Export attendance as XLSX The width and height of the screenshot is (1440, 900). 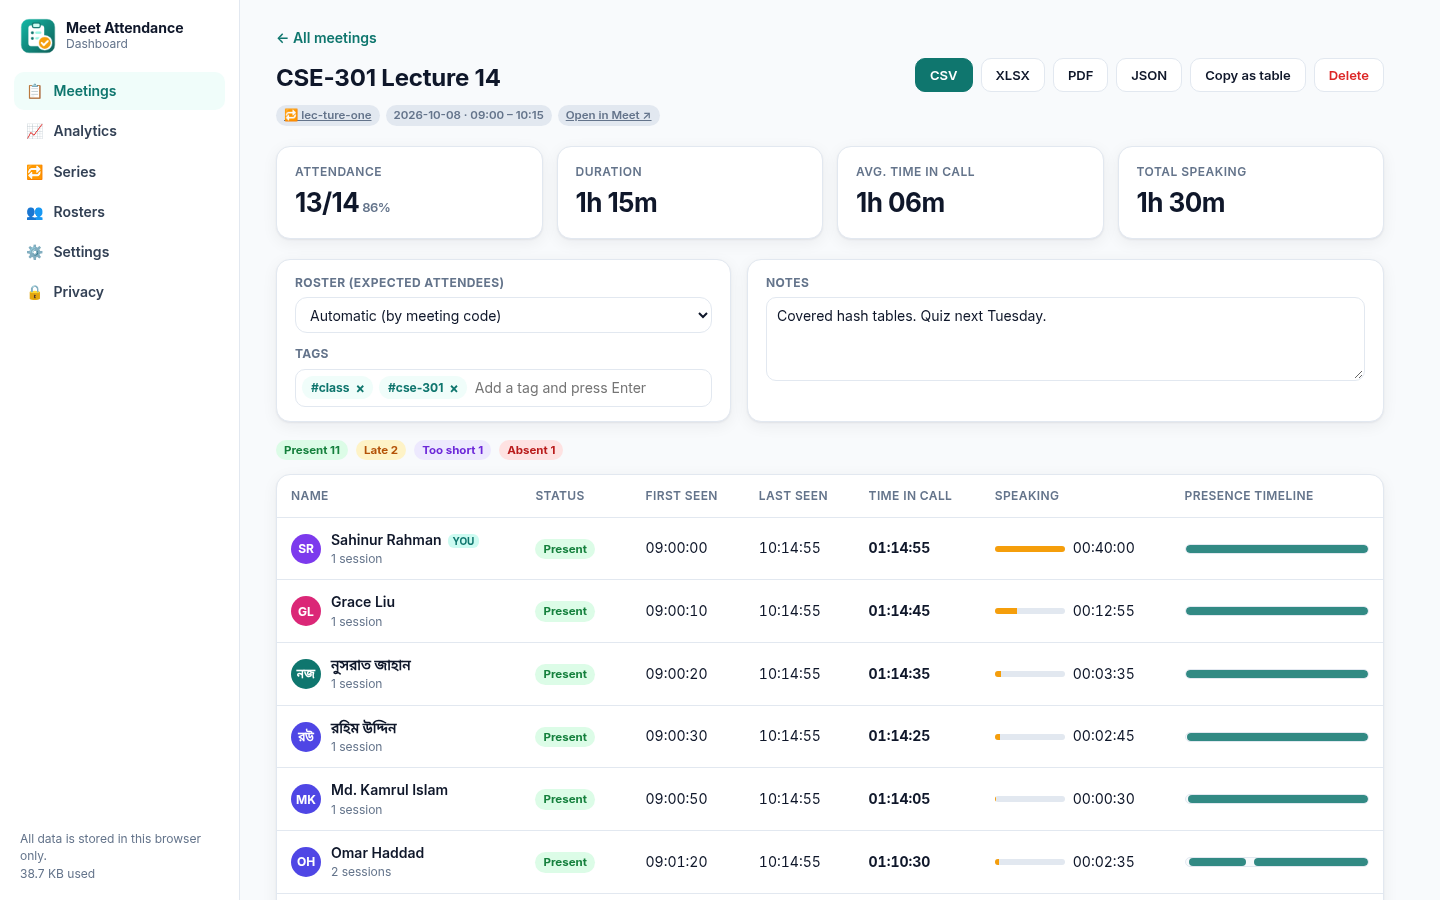(x=1012, y=75)
